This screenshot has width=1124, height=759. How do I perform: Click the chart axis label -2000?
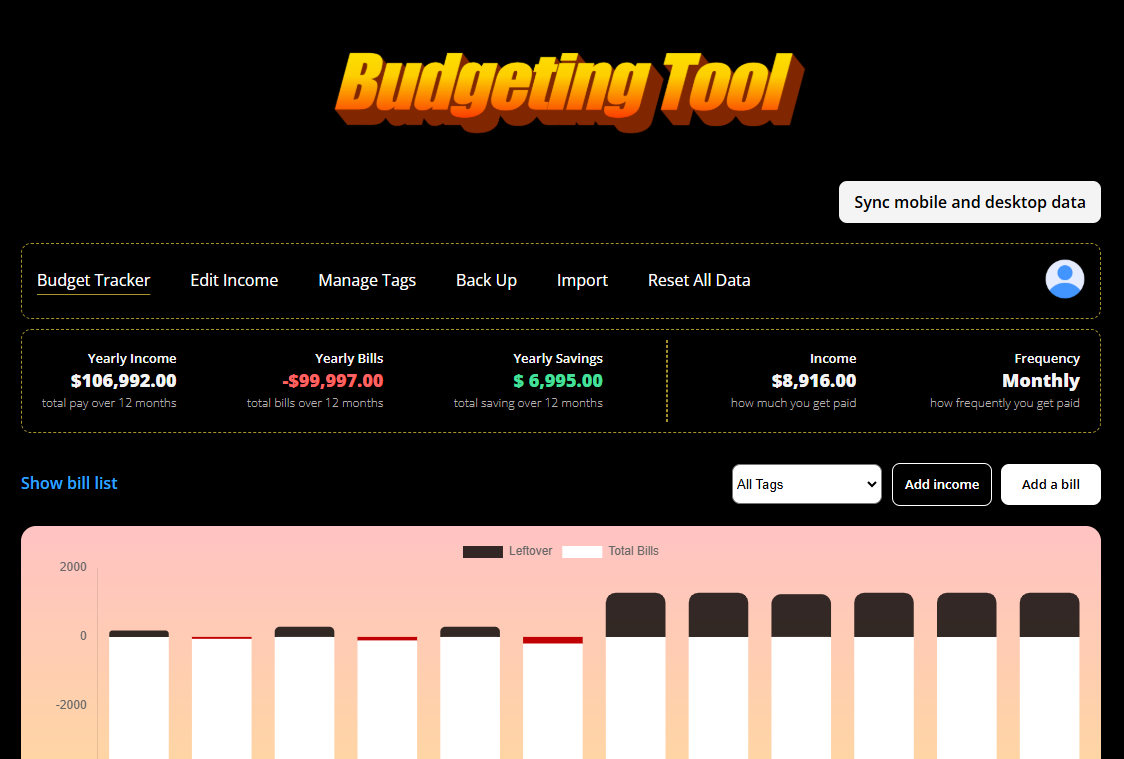coord(71,705)
